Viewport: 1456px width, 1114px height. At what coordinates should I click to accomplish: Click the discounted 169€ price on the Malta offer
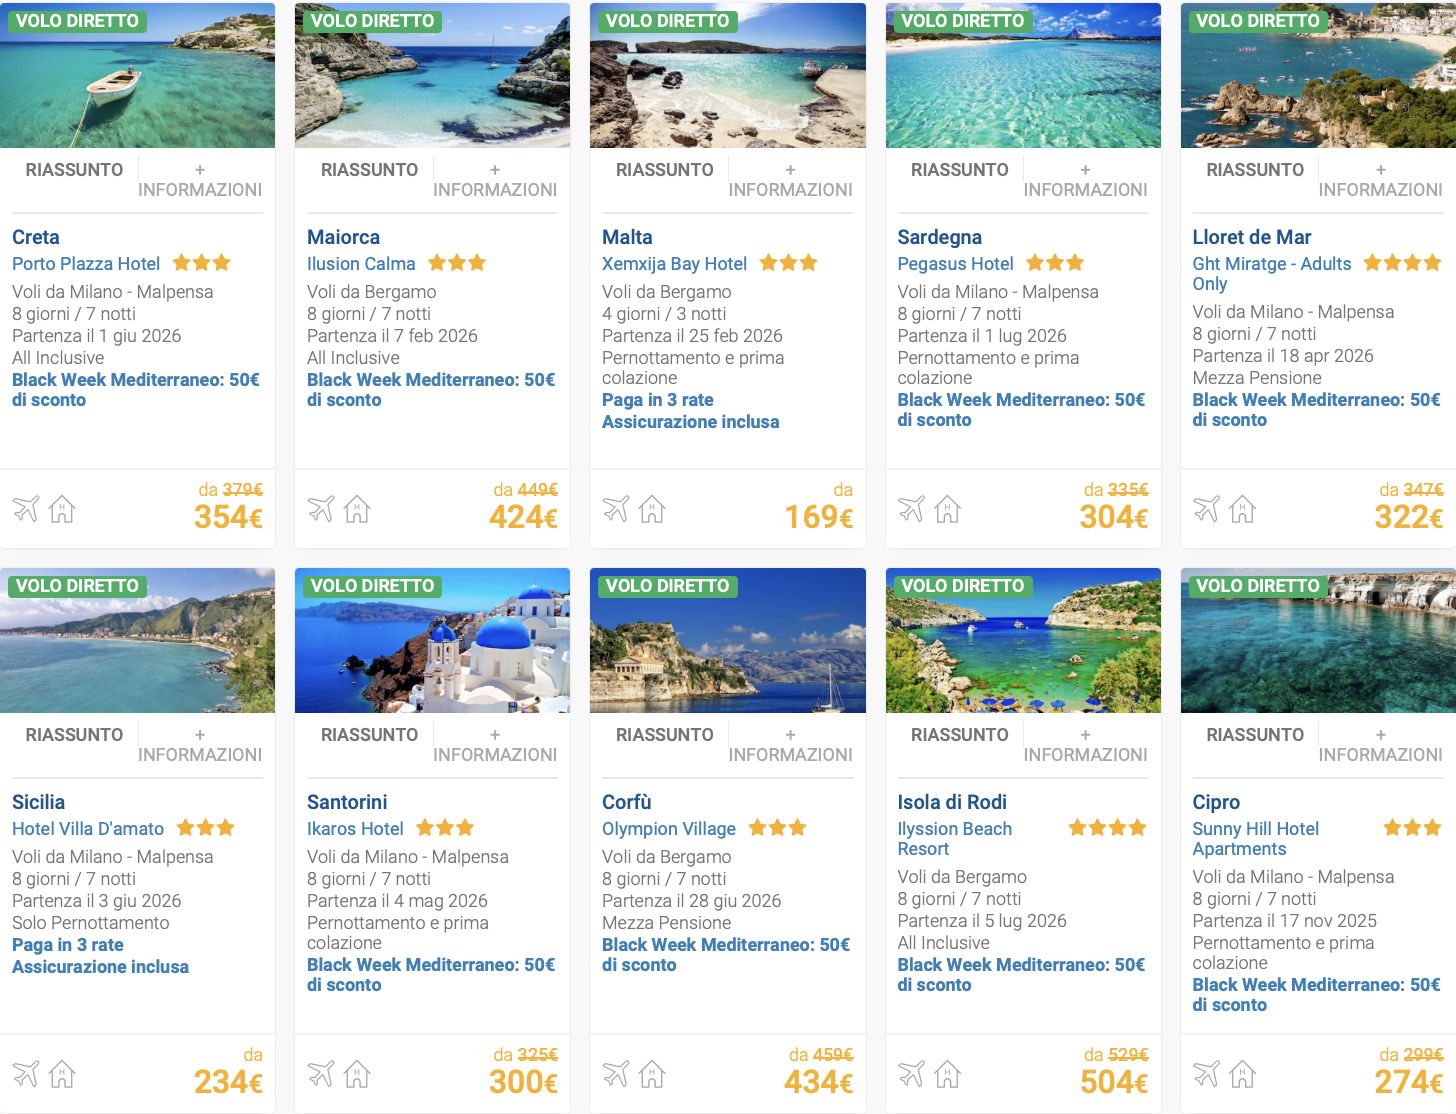(x=819, y=517)
